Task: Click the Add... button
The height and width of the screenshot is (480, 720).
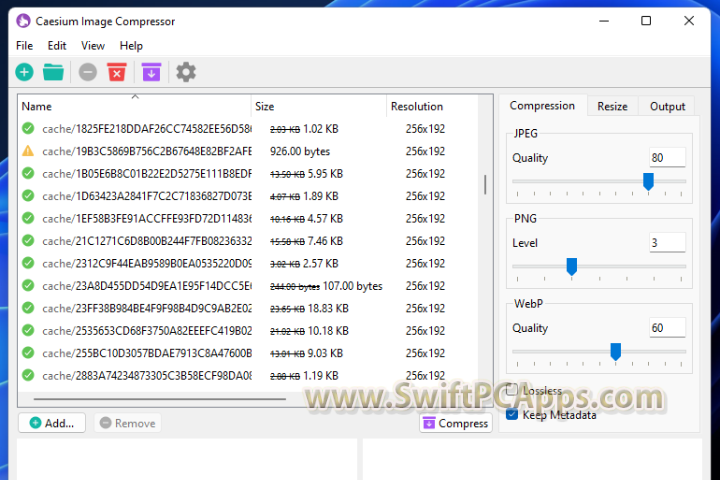Action: 52,423
